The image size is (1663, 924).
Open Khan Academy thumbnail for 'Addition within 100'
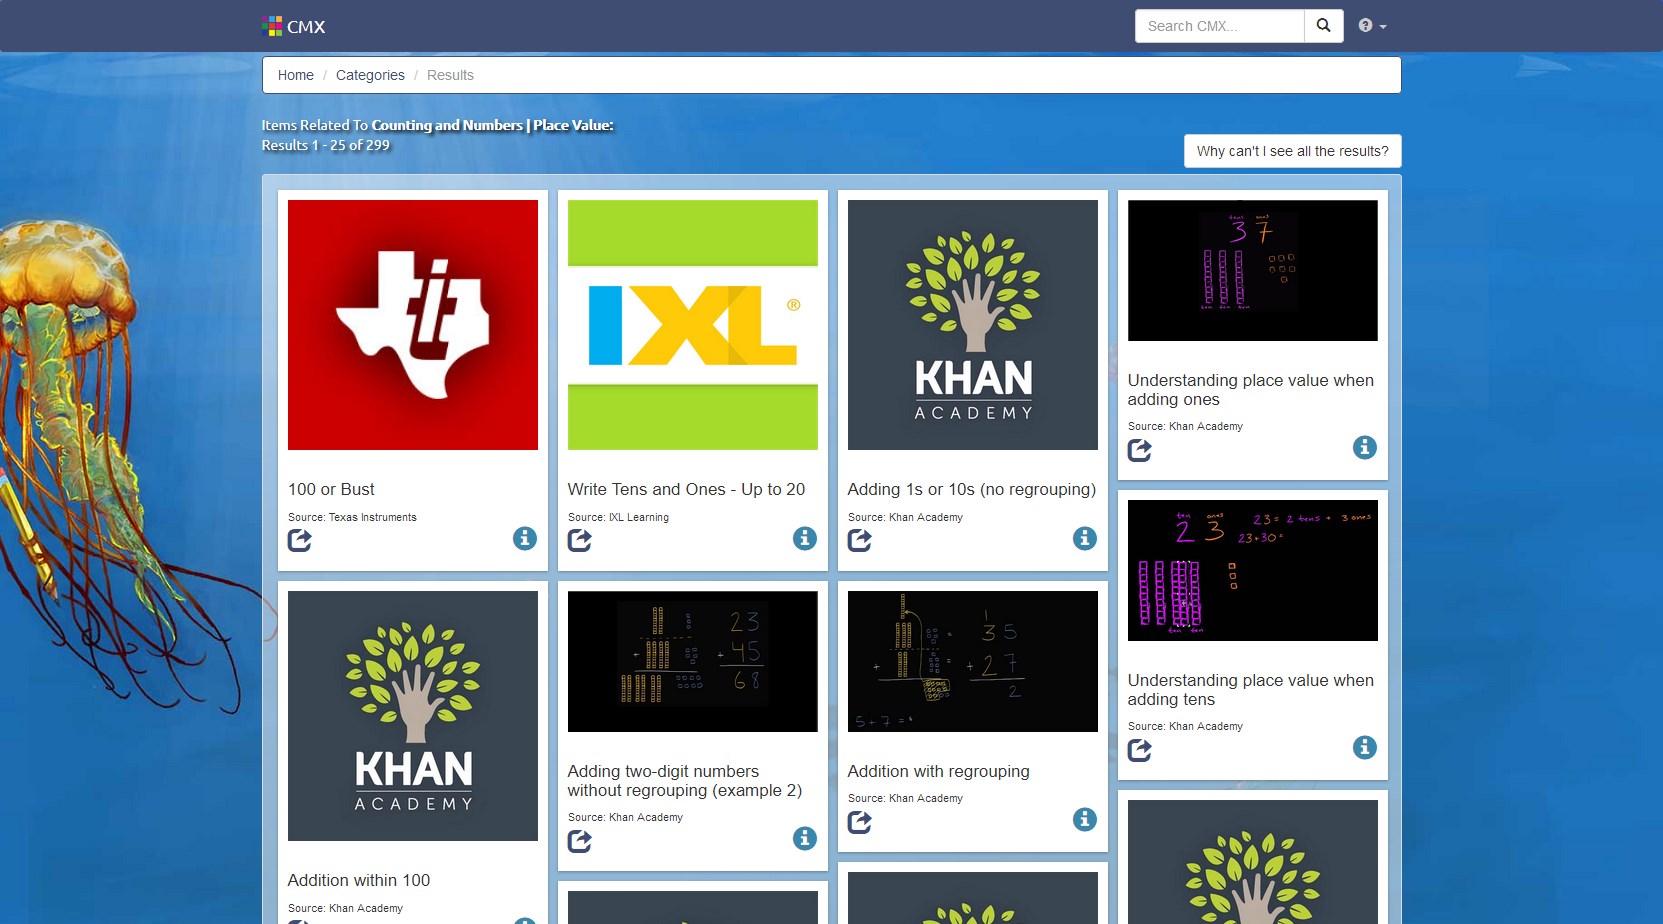pyautogui.click(x=413, y=716)
